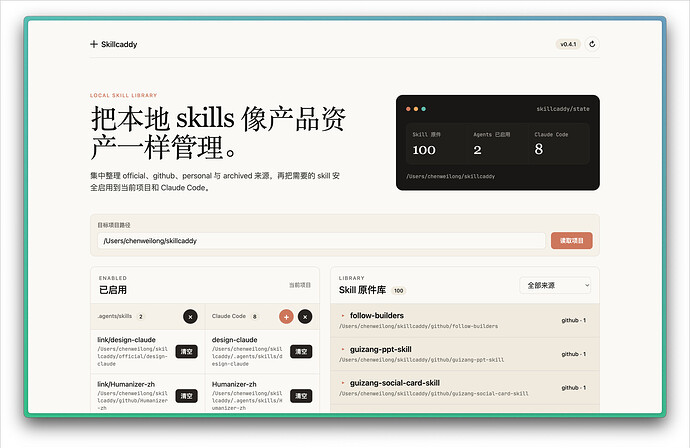Click the black X button in .agents/skills column
Image resolution: width=690 pixels, height=448 pixels.
coord(190,316)
